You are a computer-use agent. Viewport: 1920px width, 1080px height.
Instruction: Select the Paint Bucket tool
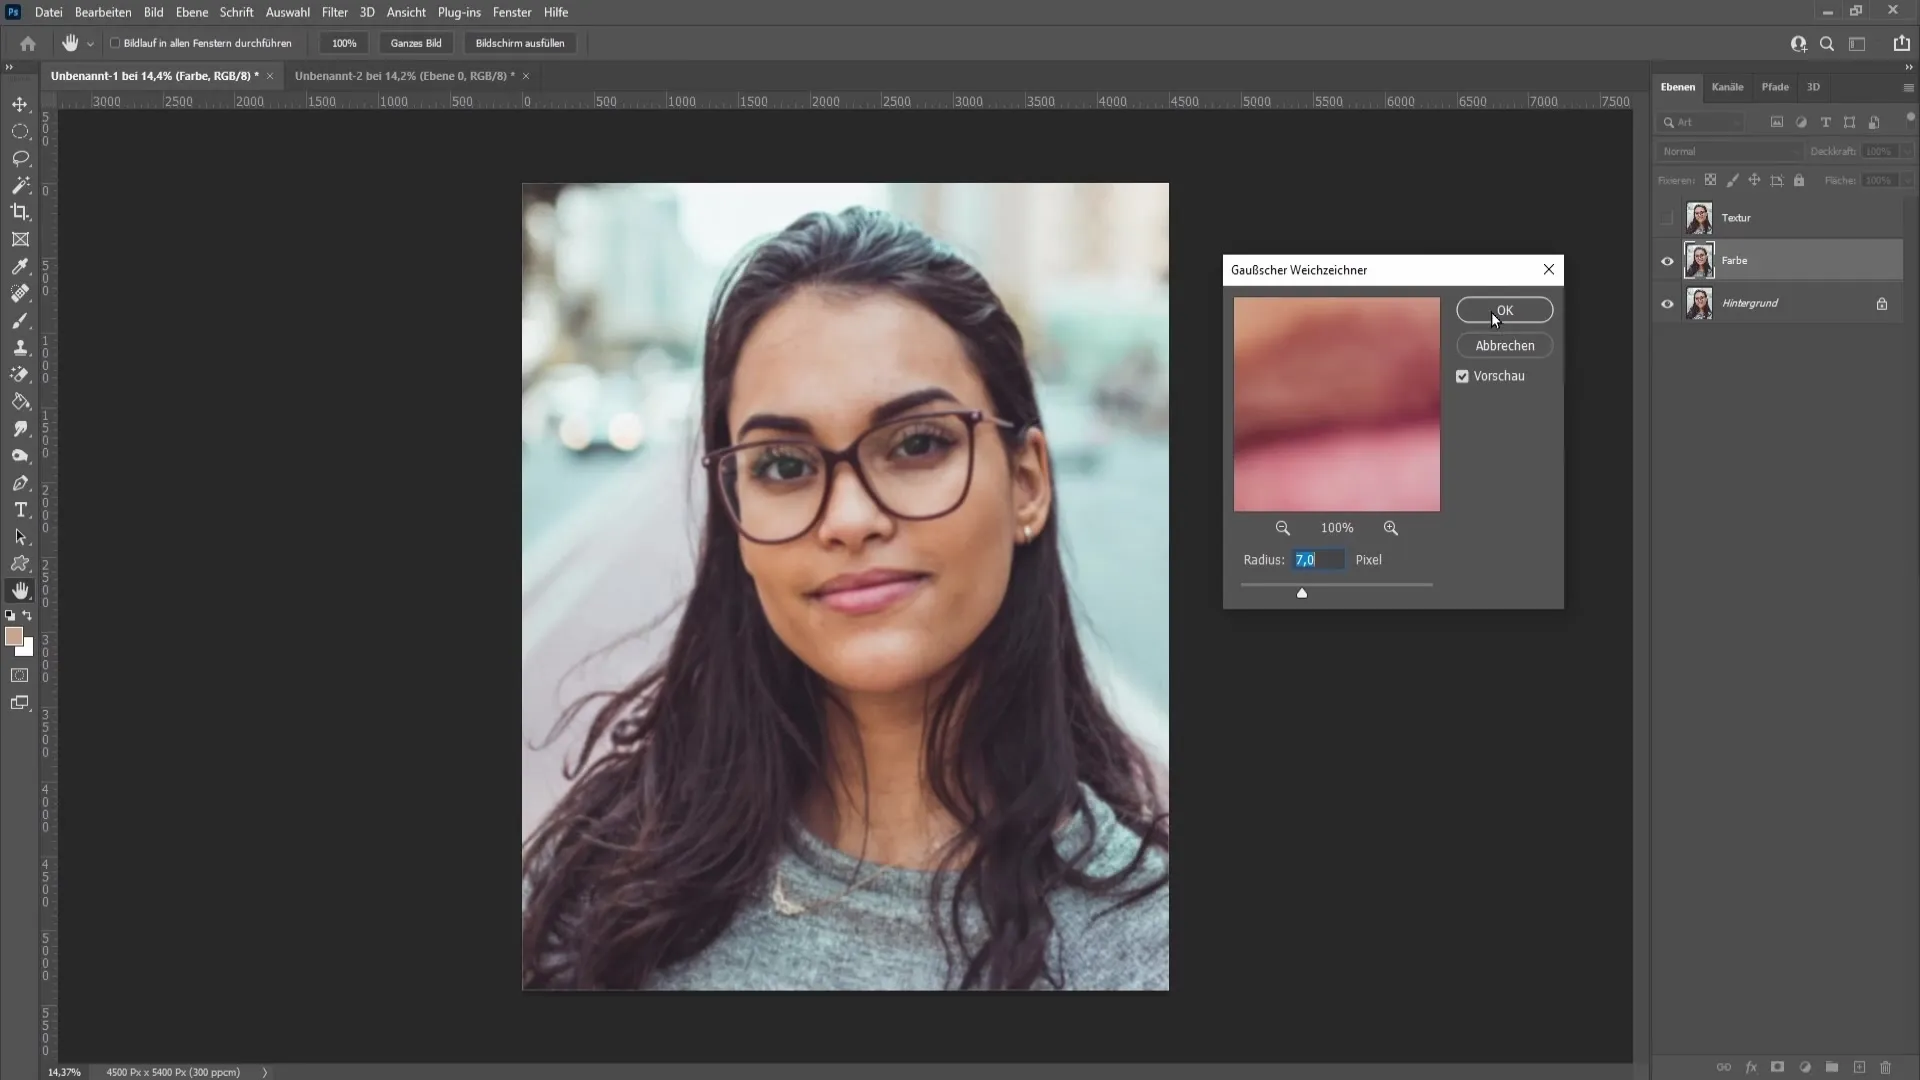pos(20,401)
